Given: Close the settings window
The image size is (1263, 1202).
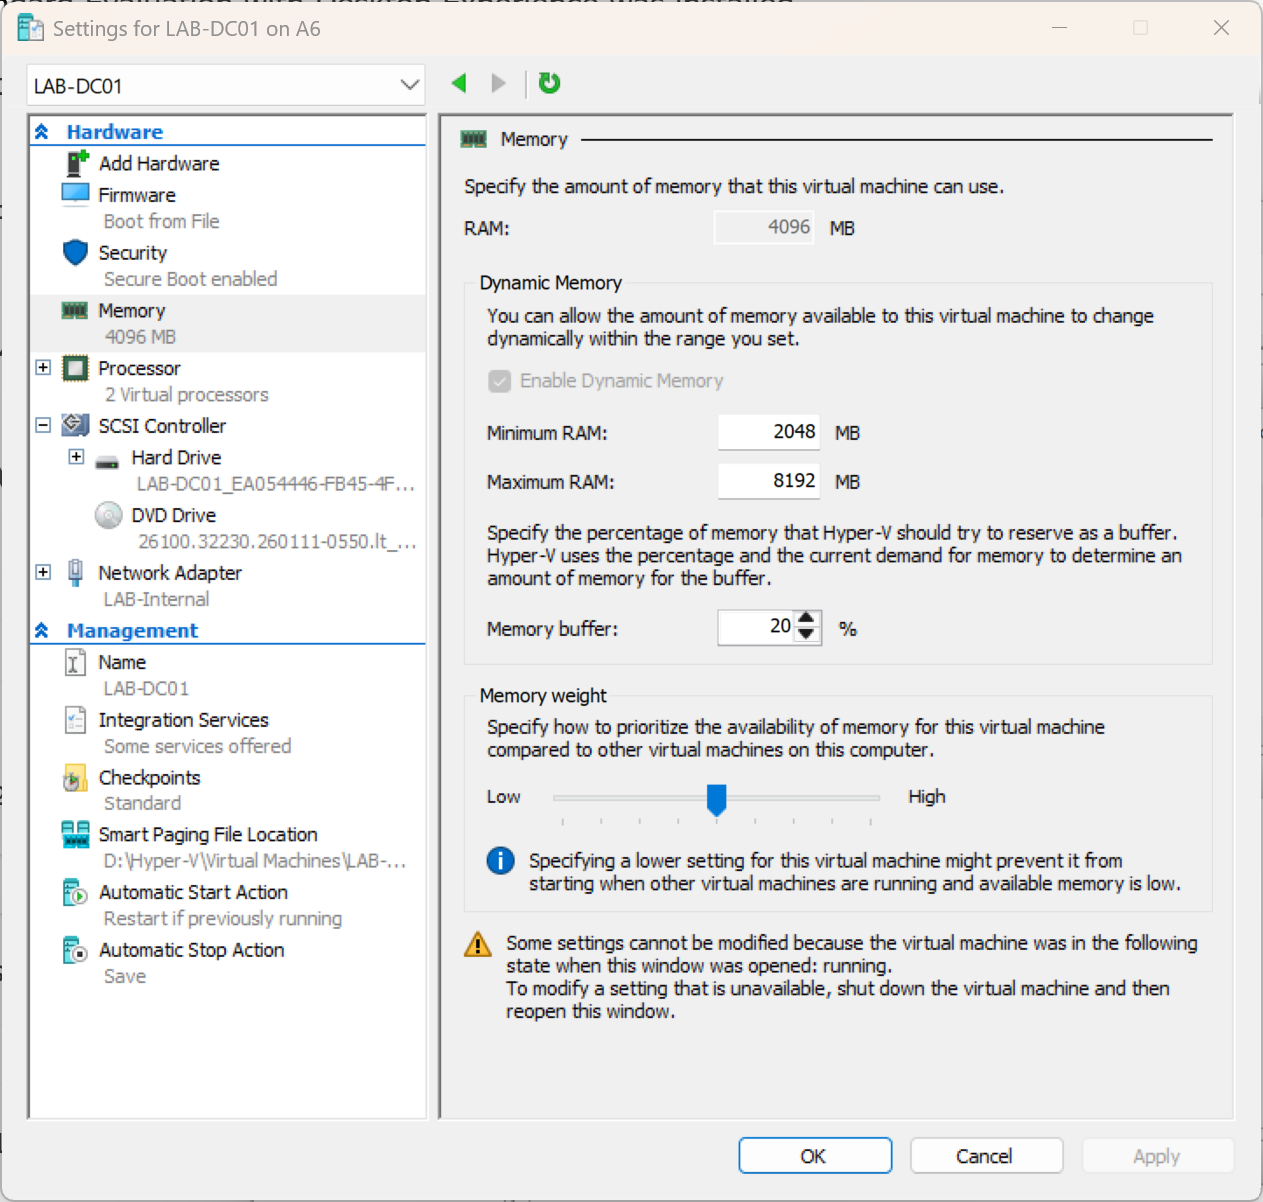Looking at the screenshot, I should (1221, 28).
